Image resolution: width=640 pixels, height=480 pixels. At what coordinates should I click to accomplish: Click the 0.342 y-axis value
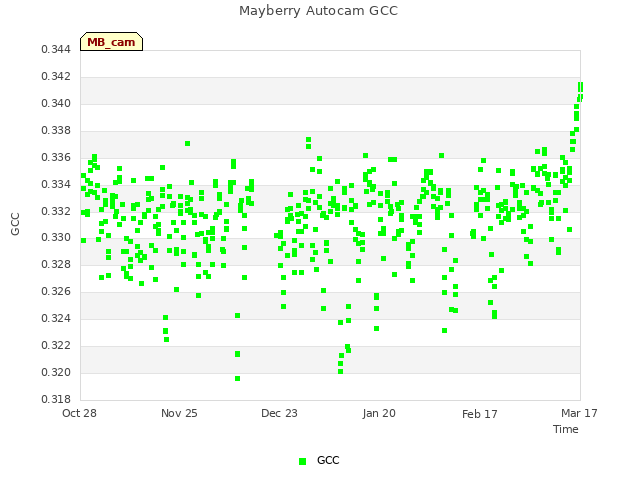tap(56, 77)
